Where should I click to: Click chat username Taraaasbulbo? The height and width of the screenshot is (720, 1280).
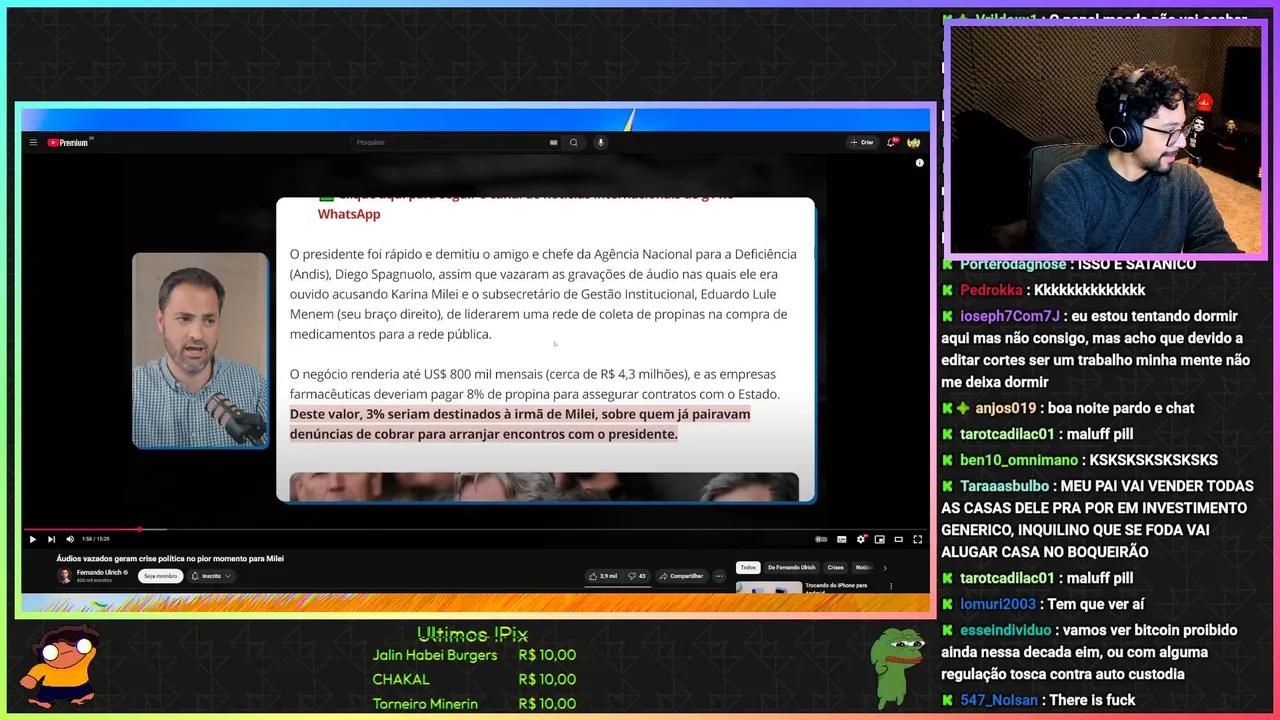pos(1004,486)
